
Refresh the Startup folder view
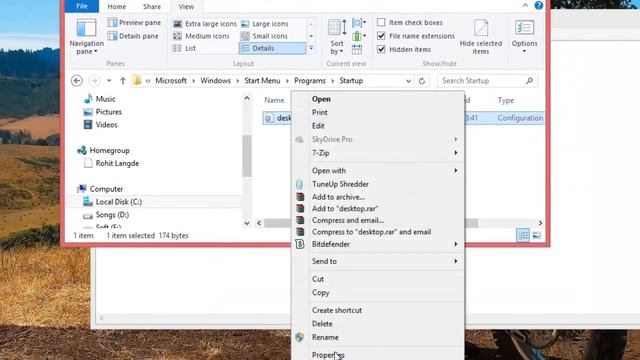click(422, 81)
